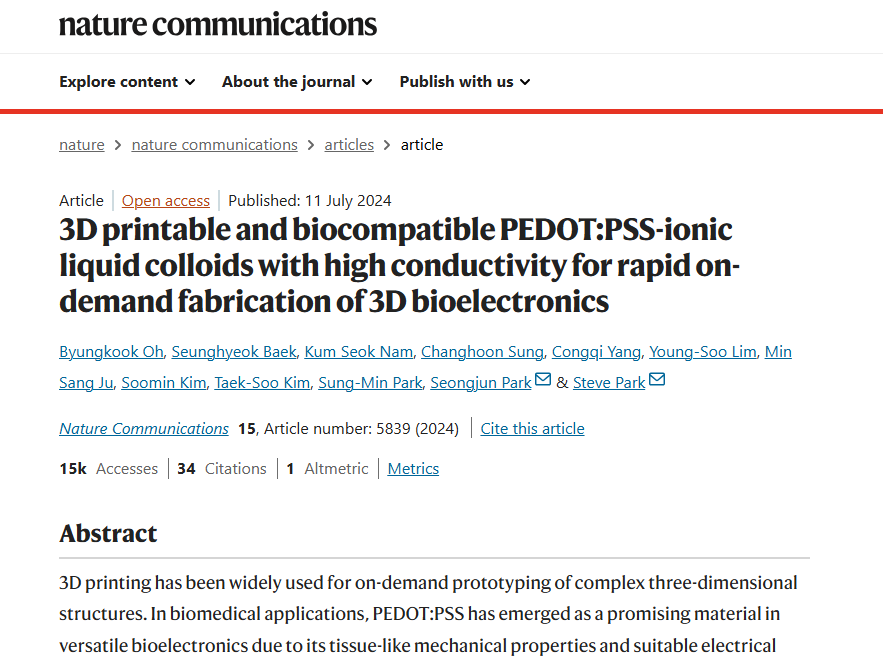Open author Congqi Yang's info
The image size is (883, 659).
pyautogui.click(x=597, y=352)
